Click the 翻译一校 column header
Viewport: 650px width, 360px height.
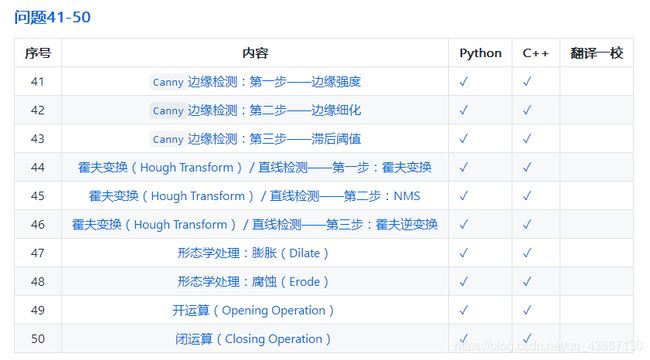597,53
